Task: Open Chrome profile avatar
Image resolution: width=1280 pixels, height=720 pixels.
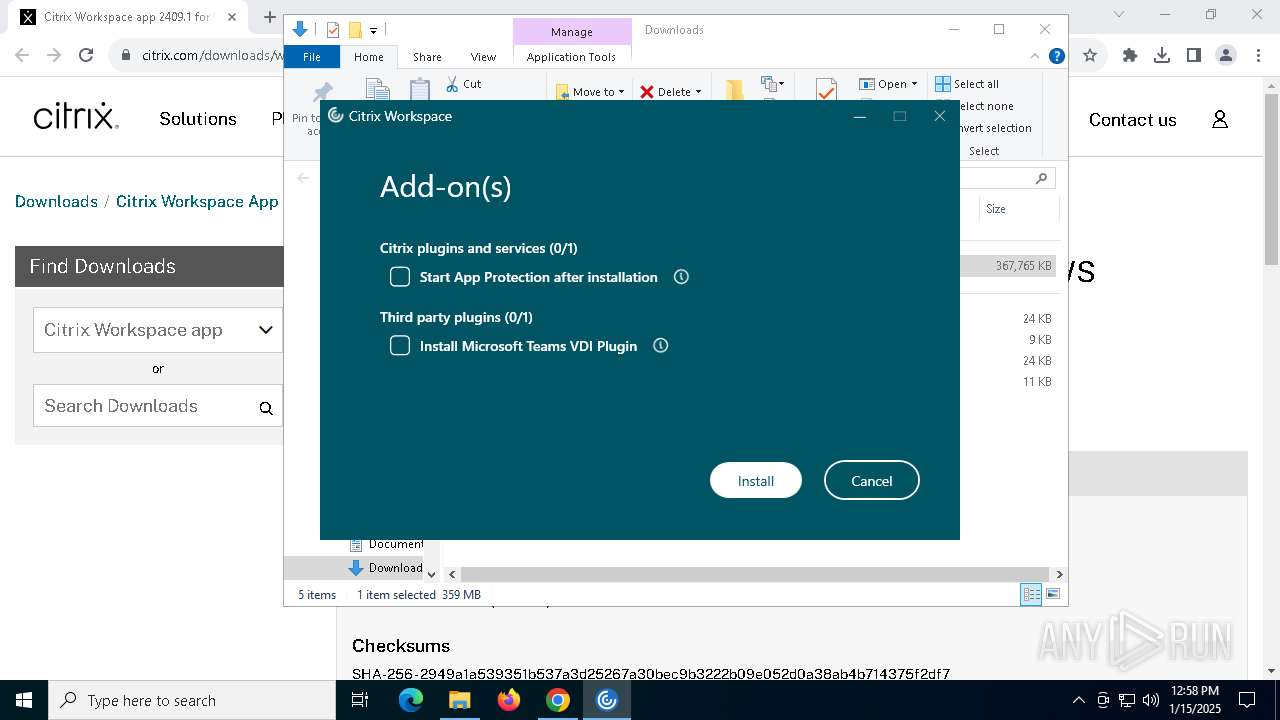Action: point(1226,56)
